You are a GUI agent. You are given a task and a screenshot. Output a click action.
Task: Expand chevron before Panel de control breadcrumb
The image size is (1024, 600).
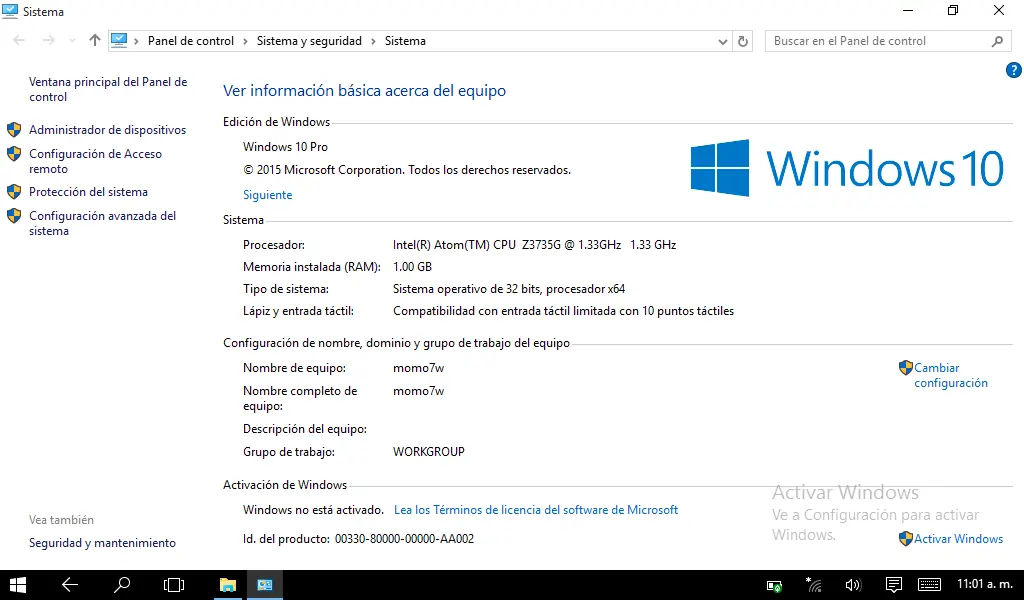tap(136, 41)
